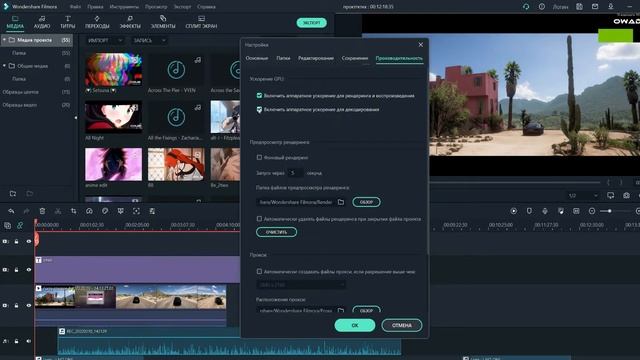Select the Setsuna media thumbnail
Viewport: 640px width, 360px height.
tap(113, 69)
